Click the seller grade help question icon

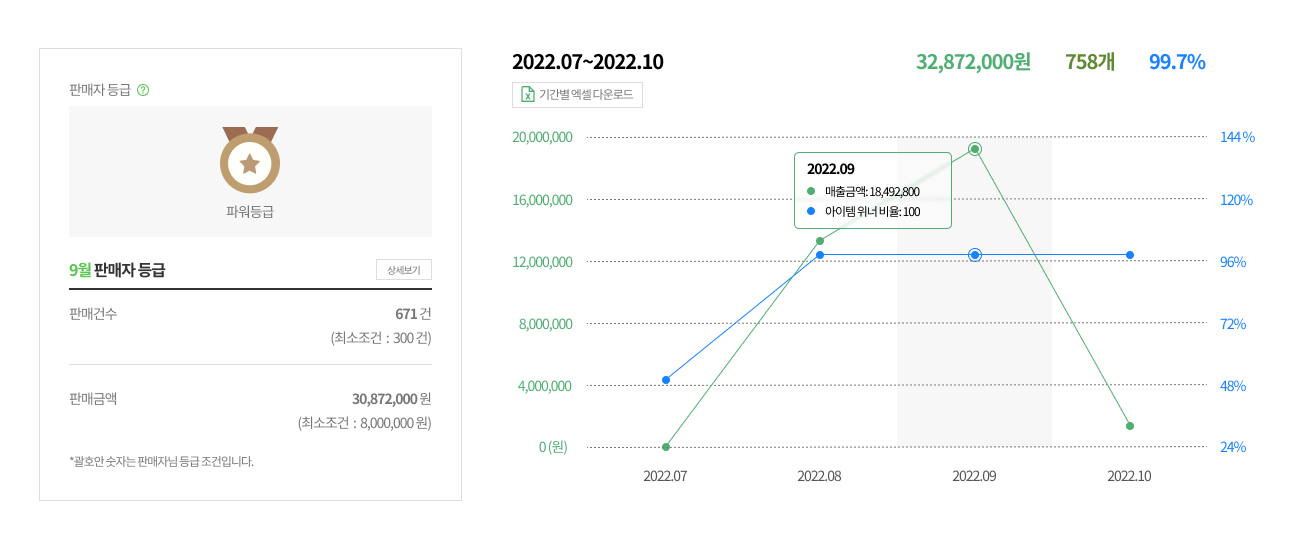pyautogui.click(x=143, y=90)
